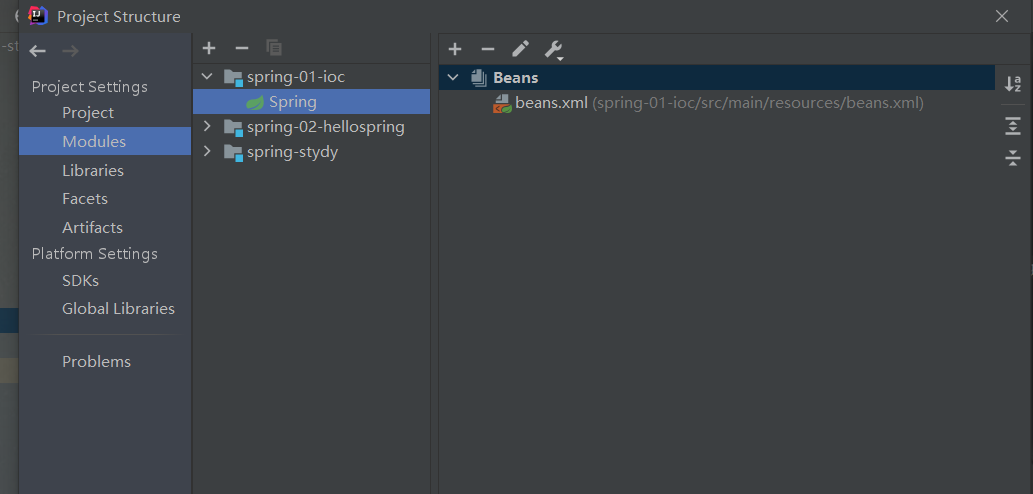The width and height of the screenshot is (1033, 494).
Task: Click the Beans fileset icon
Action: [479, 78]
